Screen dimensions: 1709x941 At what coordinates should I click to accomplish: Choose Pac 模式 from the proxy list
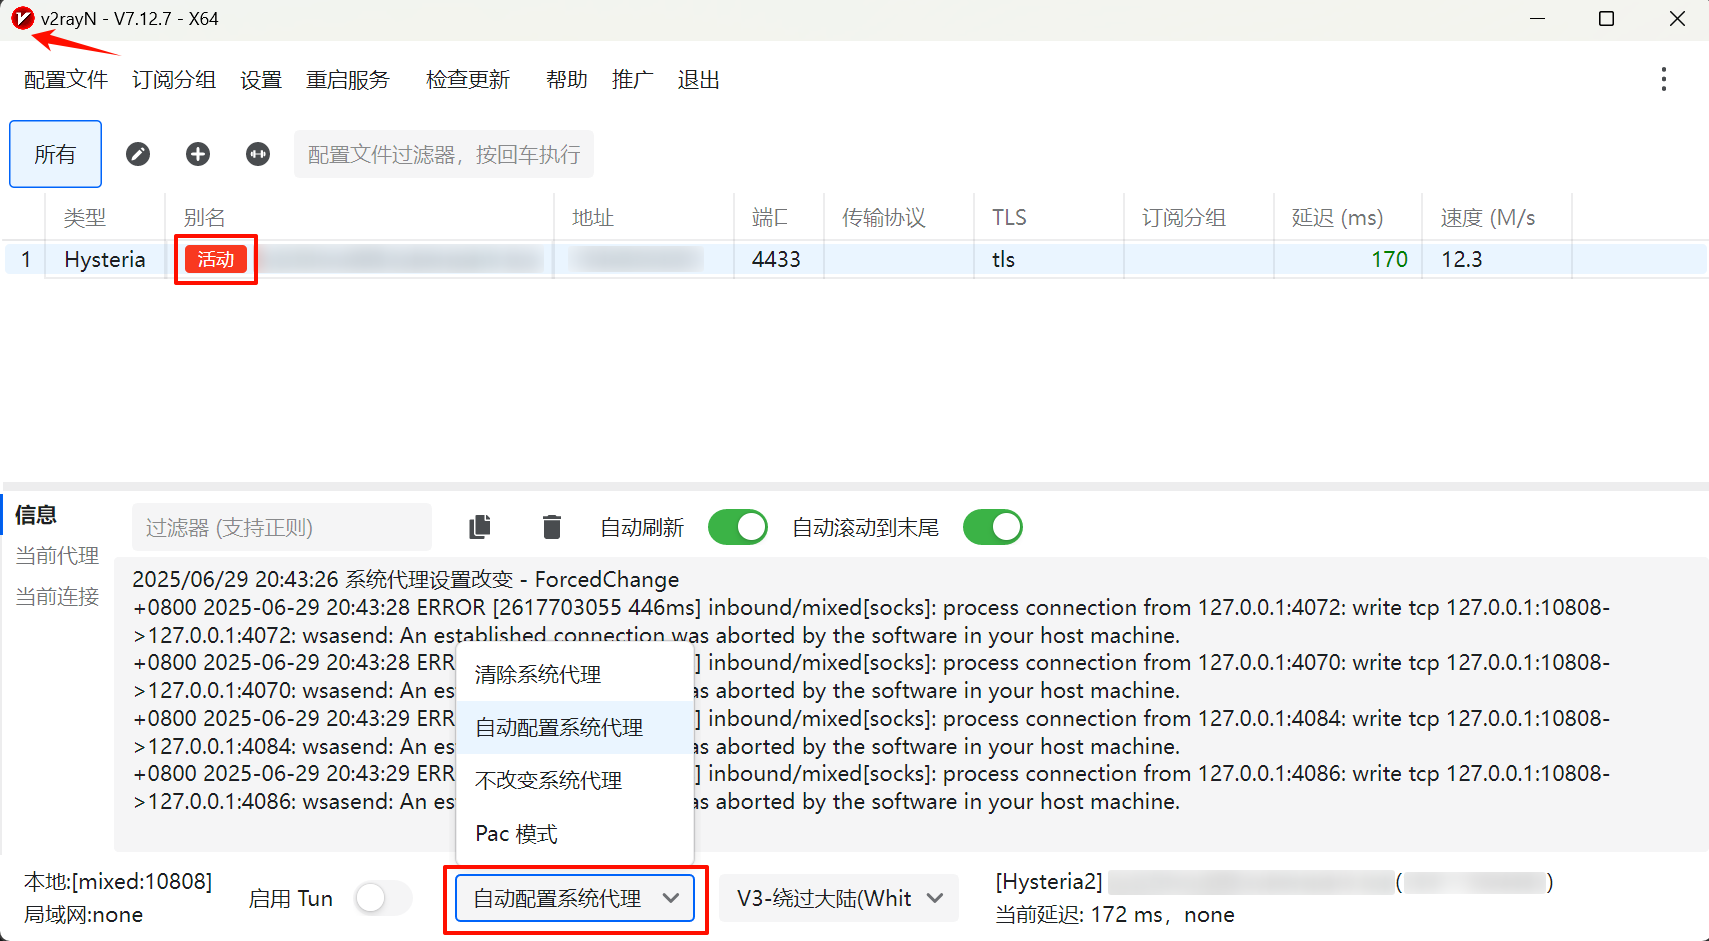517,833
